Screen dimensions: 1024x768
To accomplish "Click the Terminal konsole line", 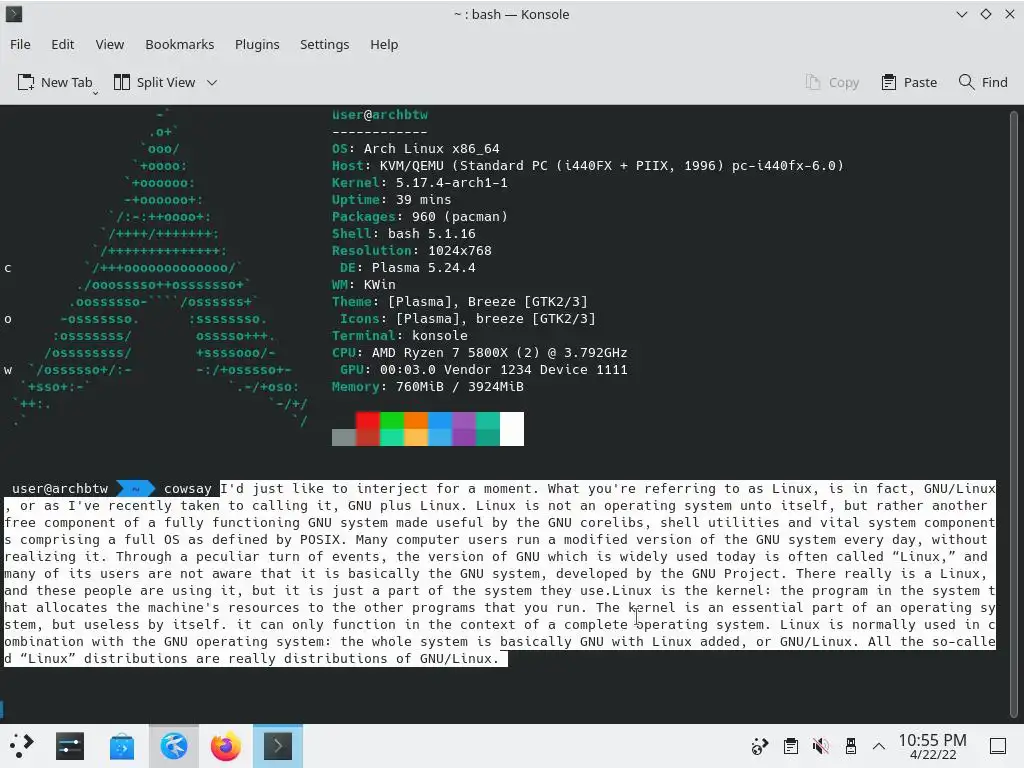I will (x=400, y=336).
